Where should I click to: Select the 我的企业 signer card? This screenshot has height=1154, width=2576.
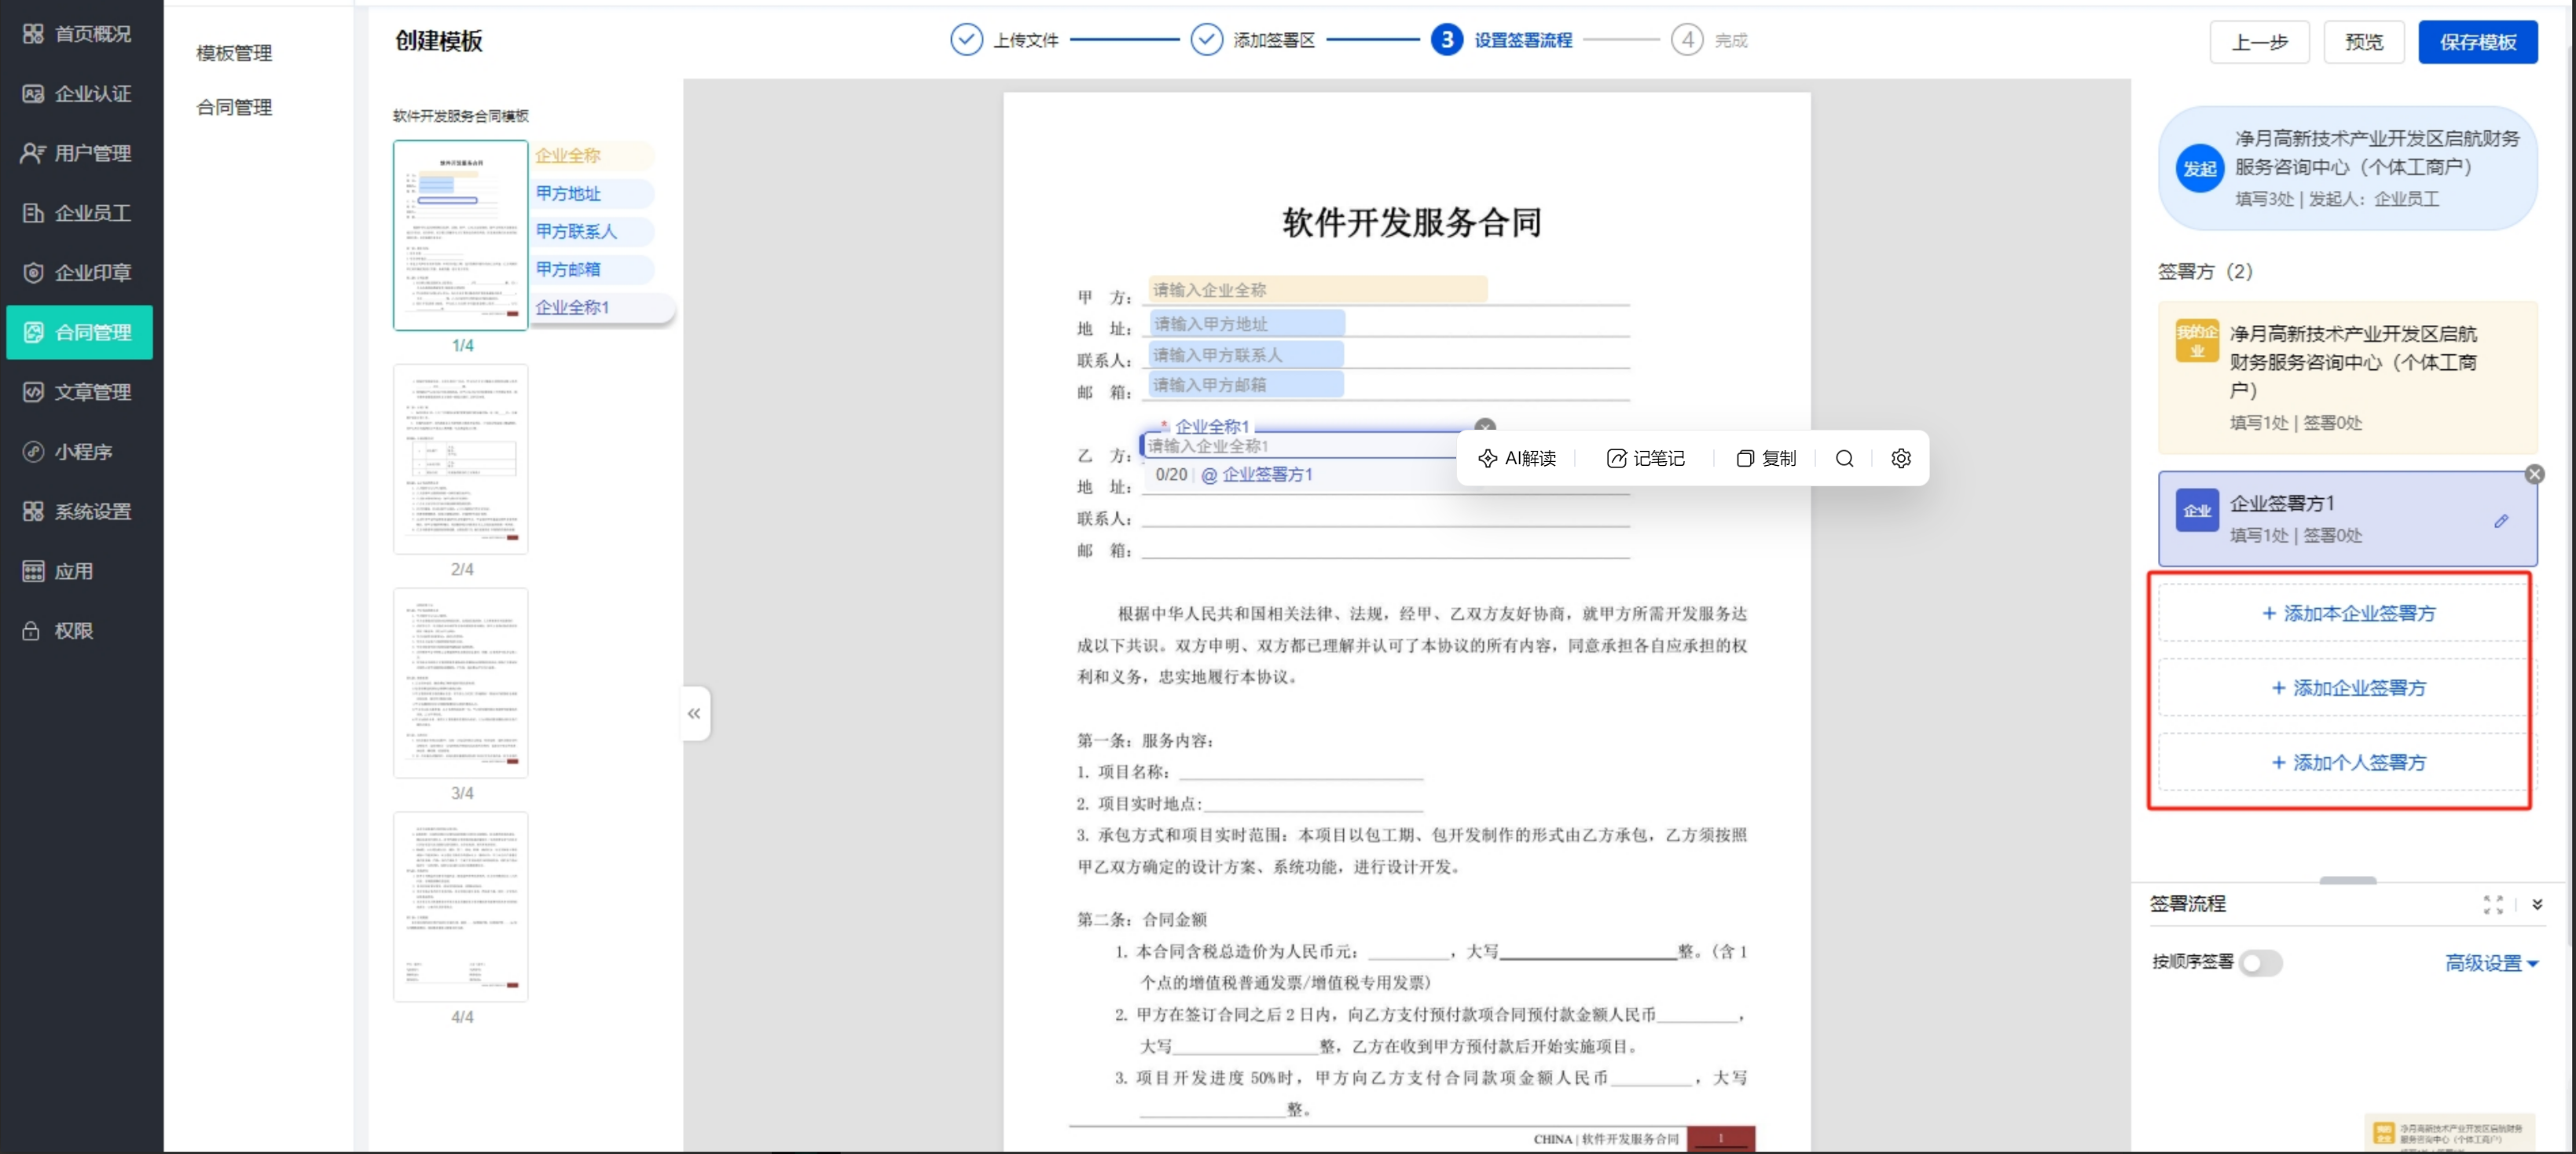(2347, 377)
